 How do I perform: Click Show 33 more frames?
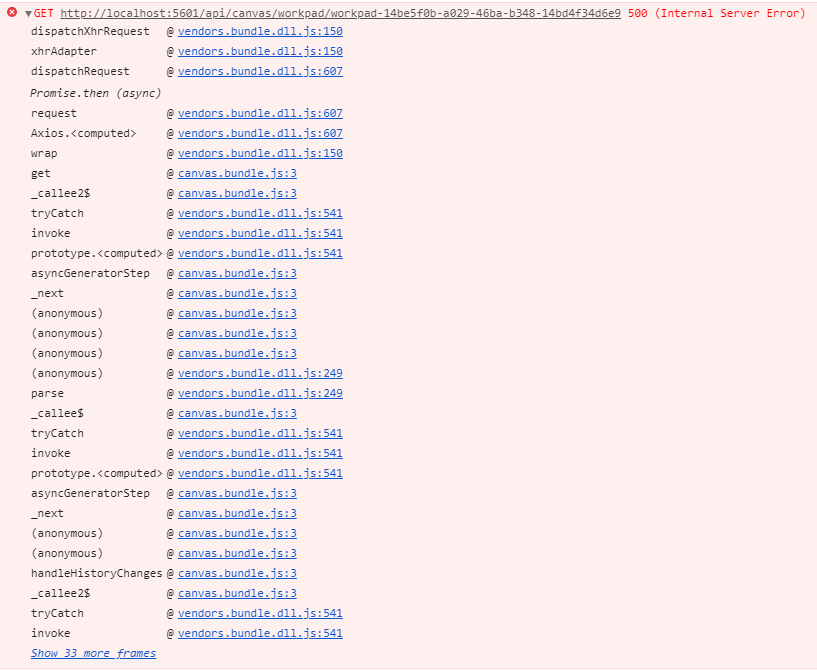tap(93, 653)
